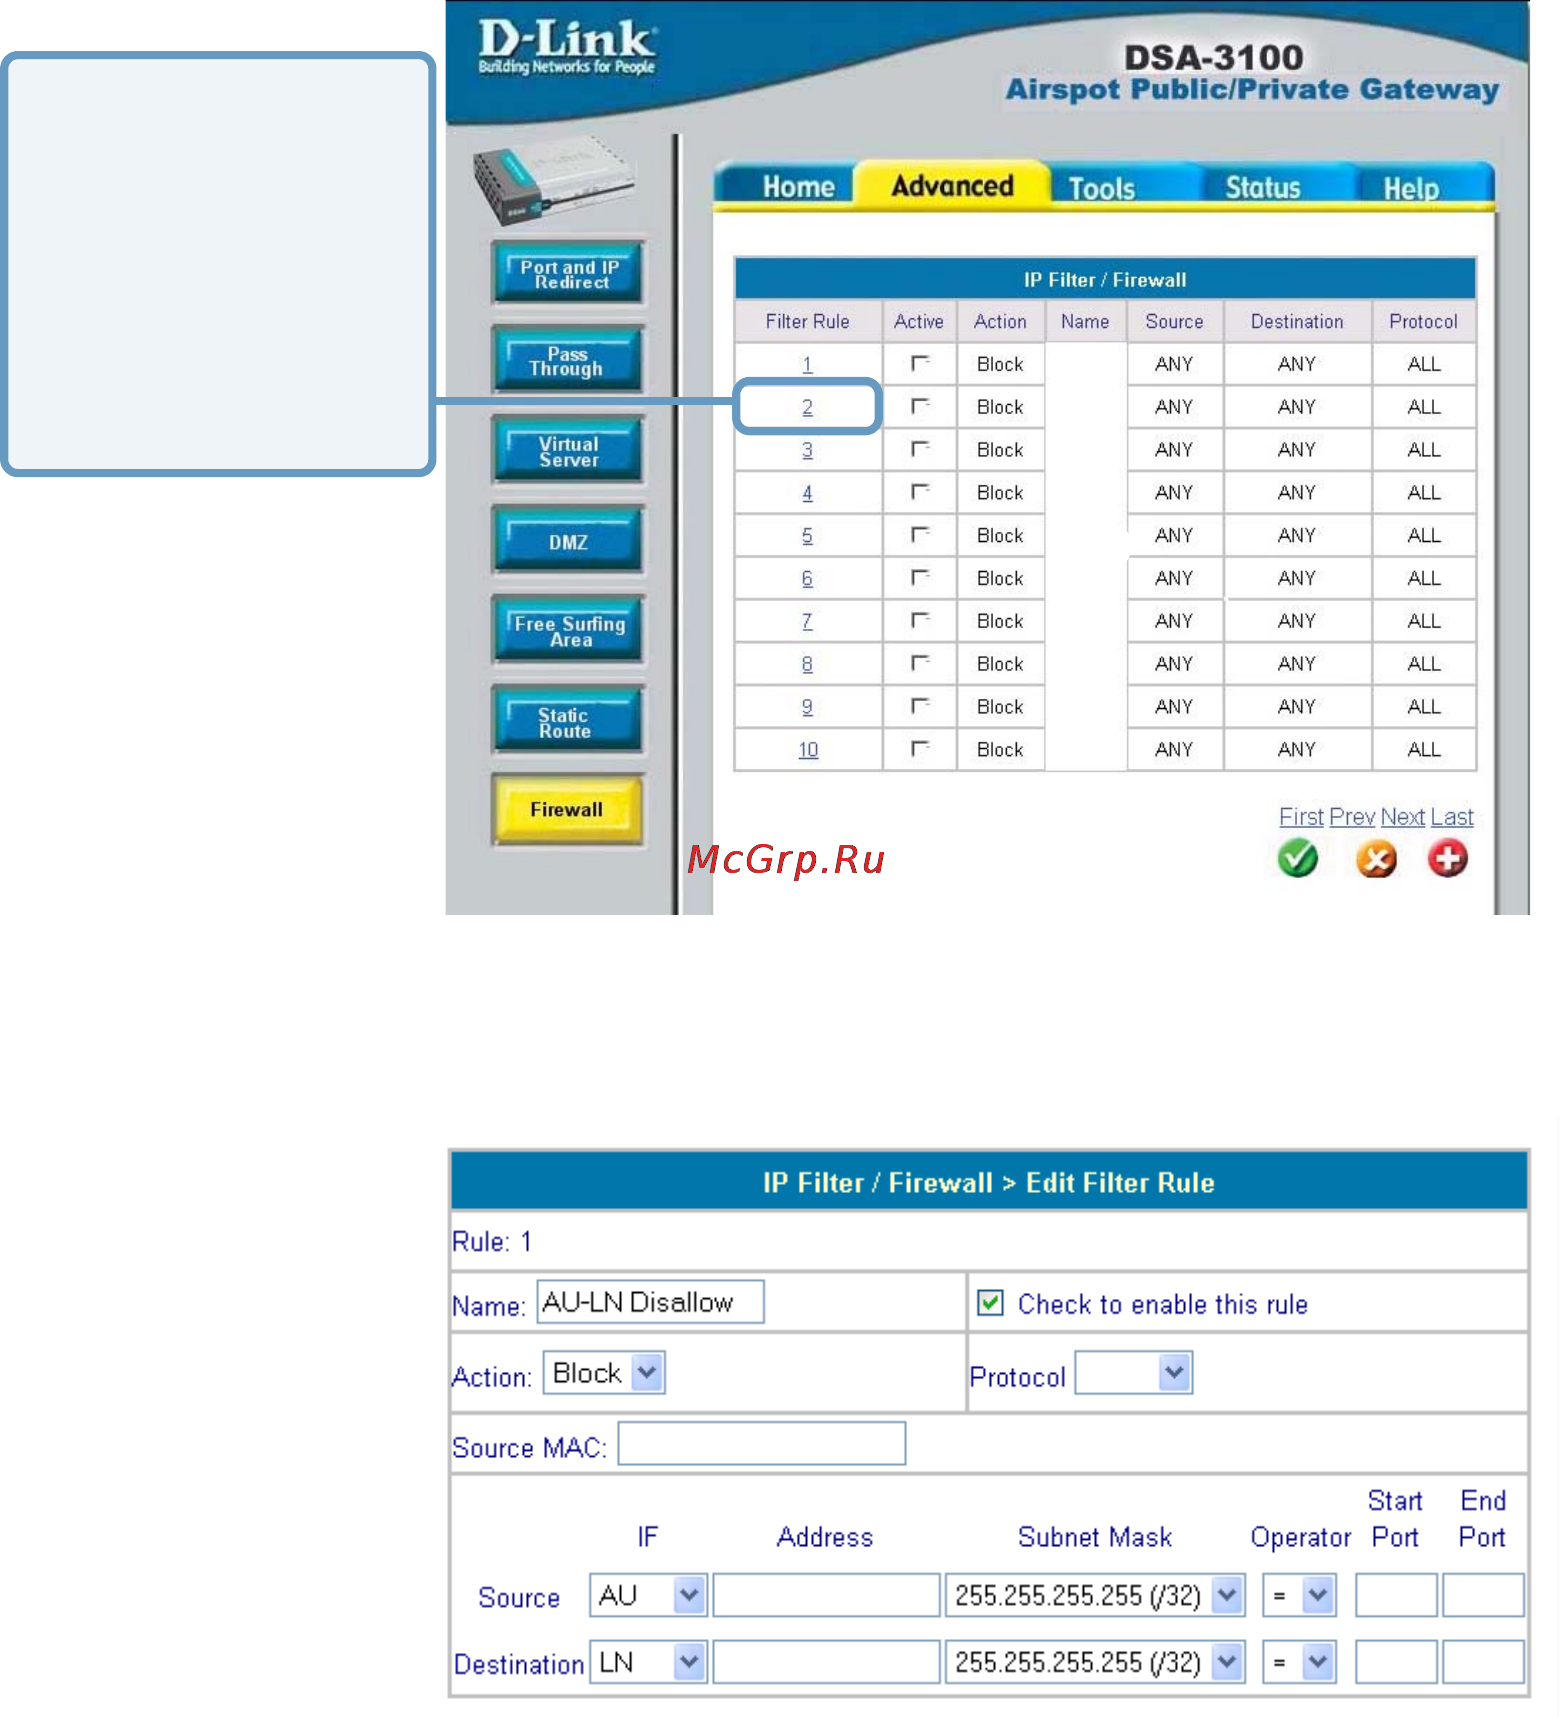The width and height of the screenshot is (1560, 1717).
Task: Switch to the Home tab
Action: tap(797, 187)
